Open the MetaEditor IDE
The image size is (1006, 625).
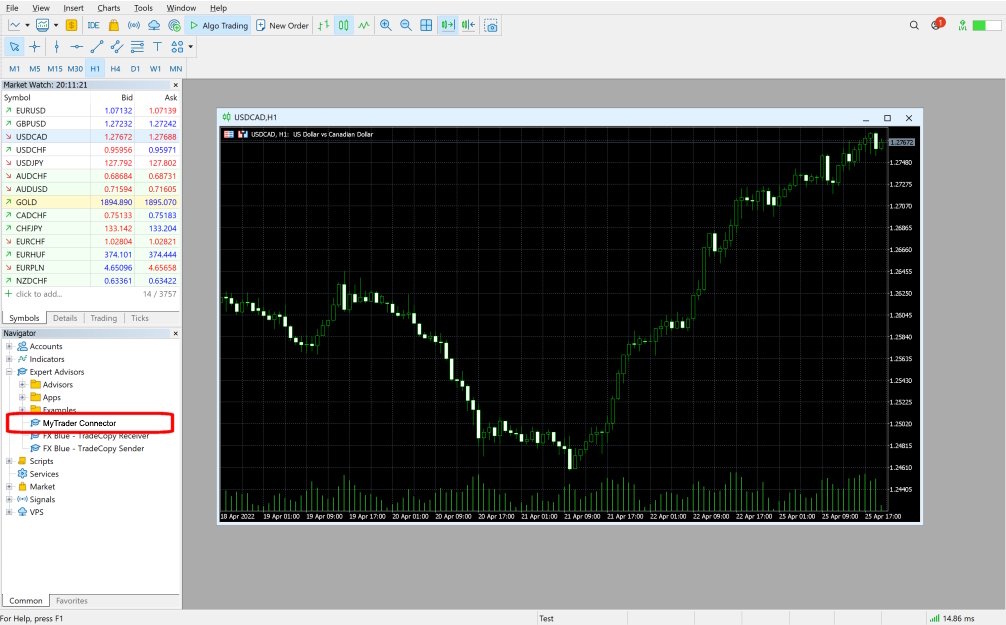(93, 25)
